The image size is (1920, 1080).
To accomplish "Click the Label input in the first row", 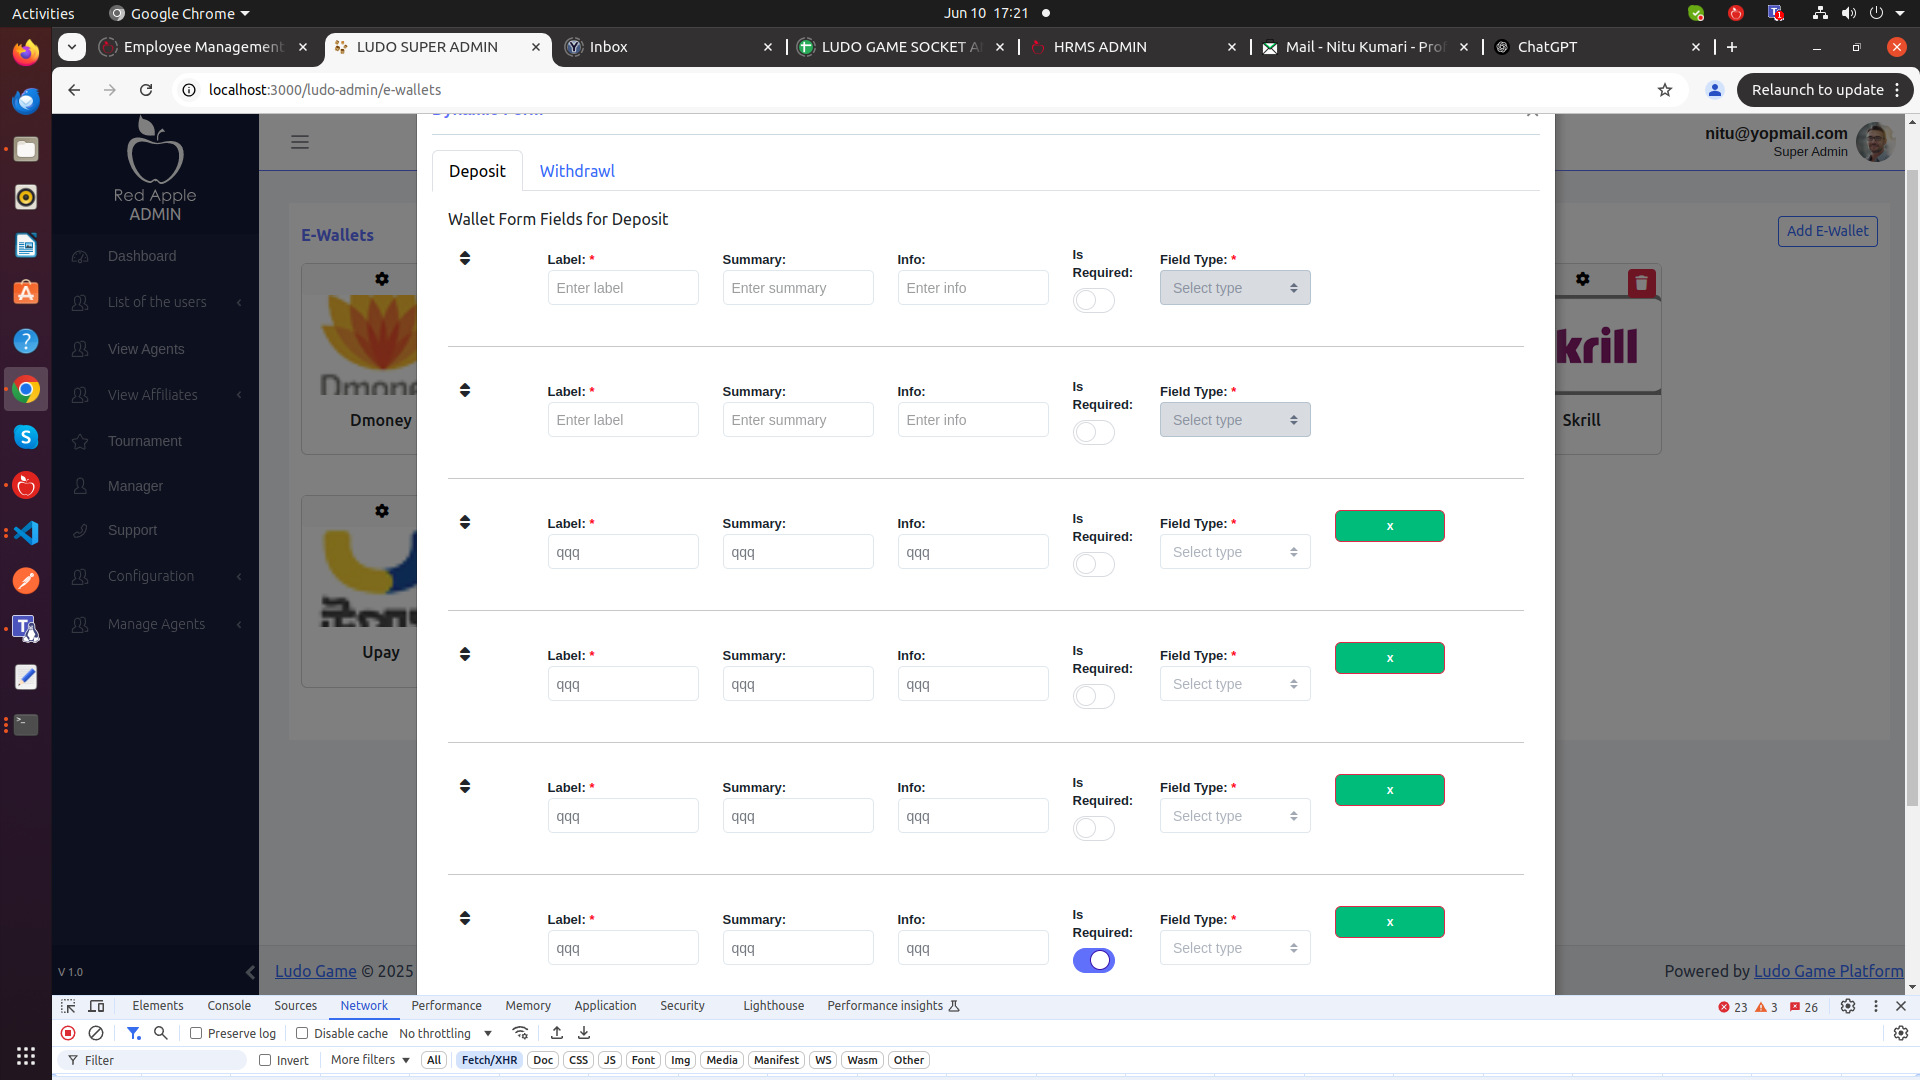I will point(623,288).
